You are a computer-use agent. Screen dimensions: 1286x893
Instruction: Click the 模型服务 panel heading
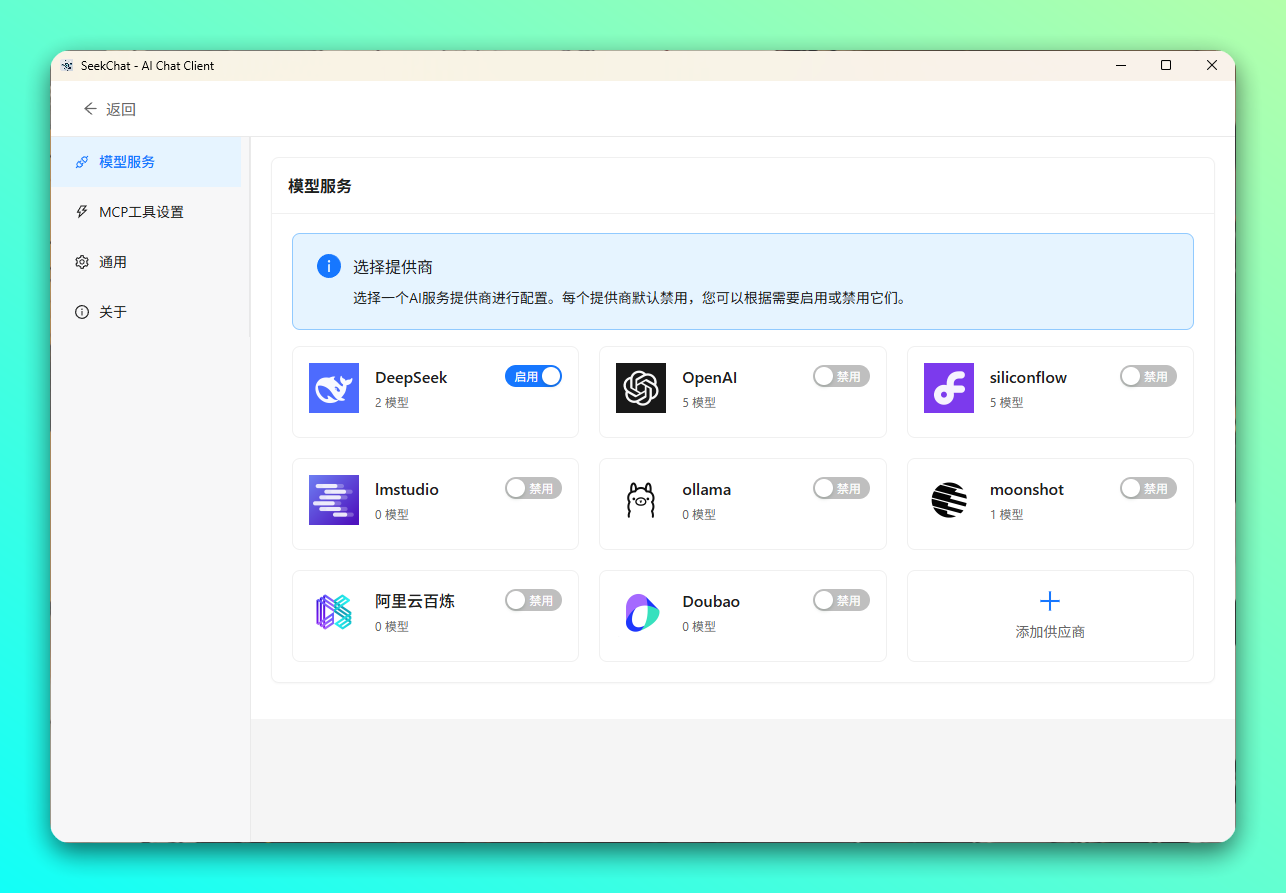pos(320,186)
